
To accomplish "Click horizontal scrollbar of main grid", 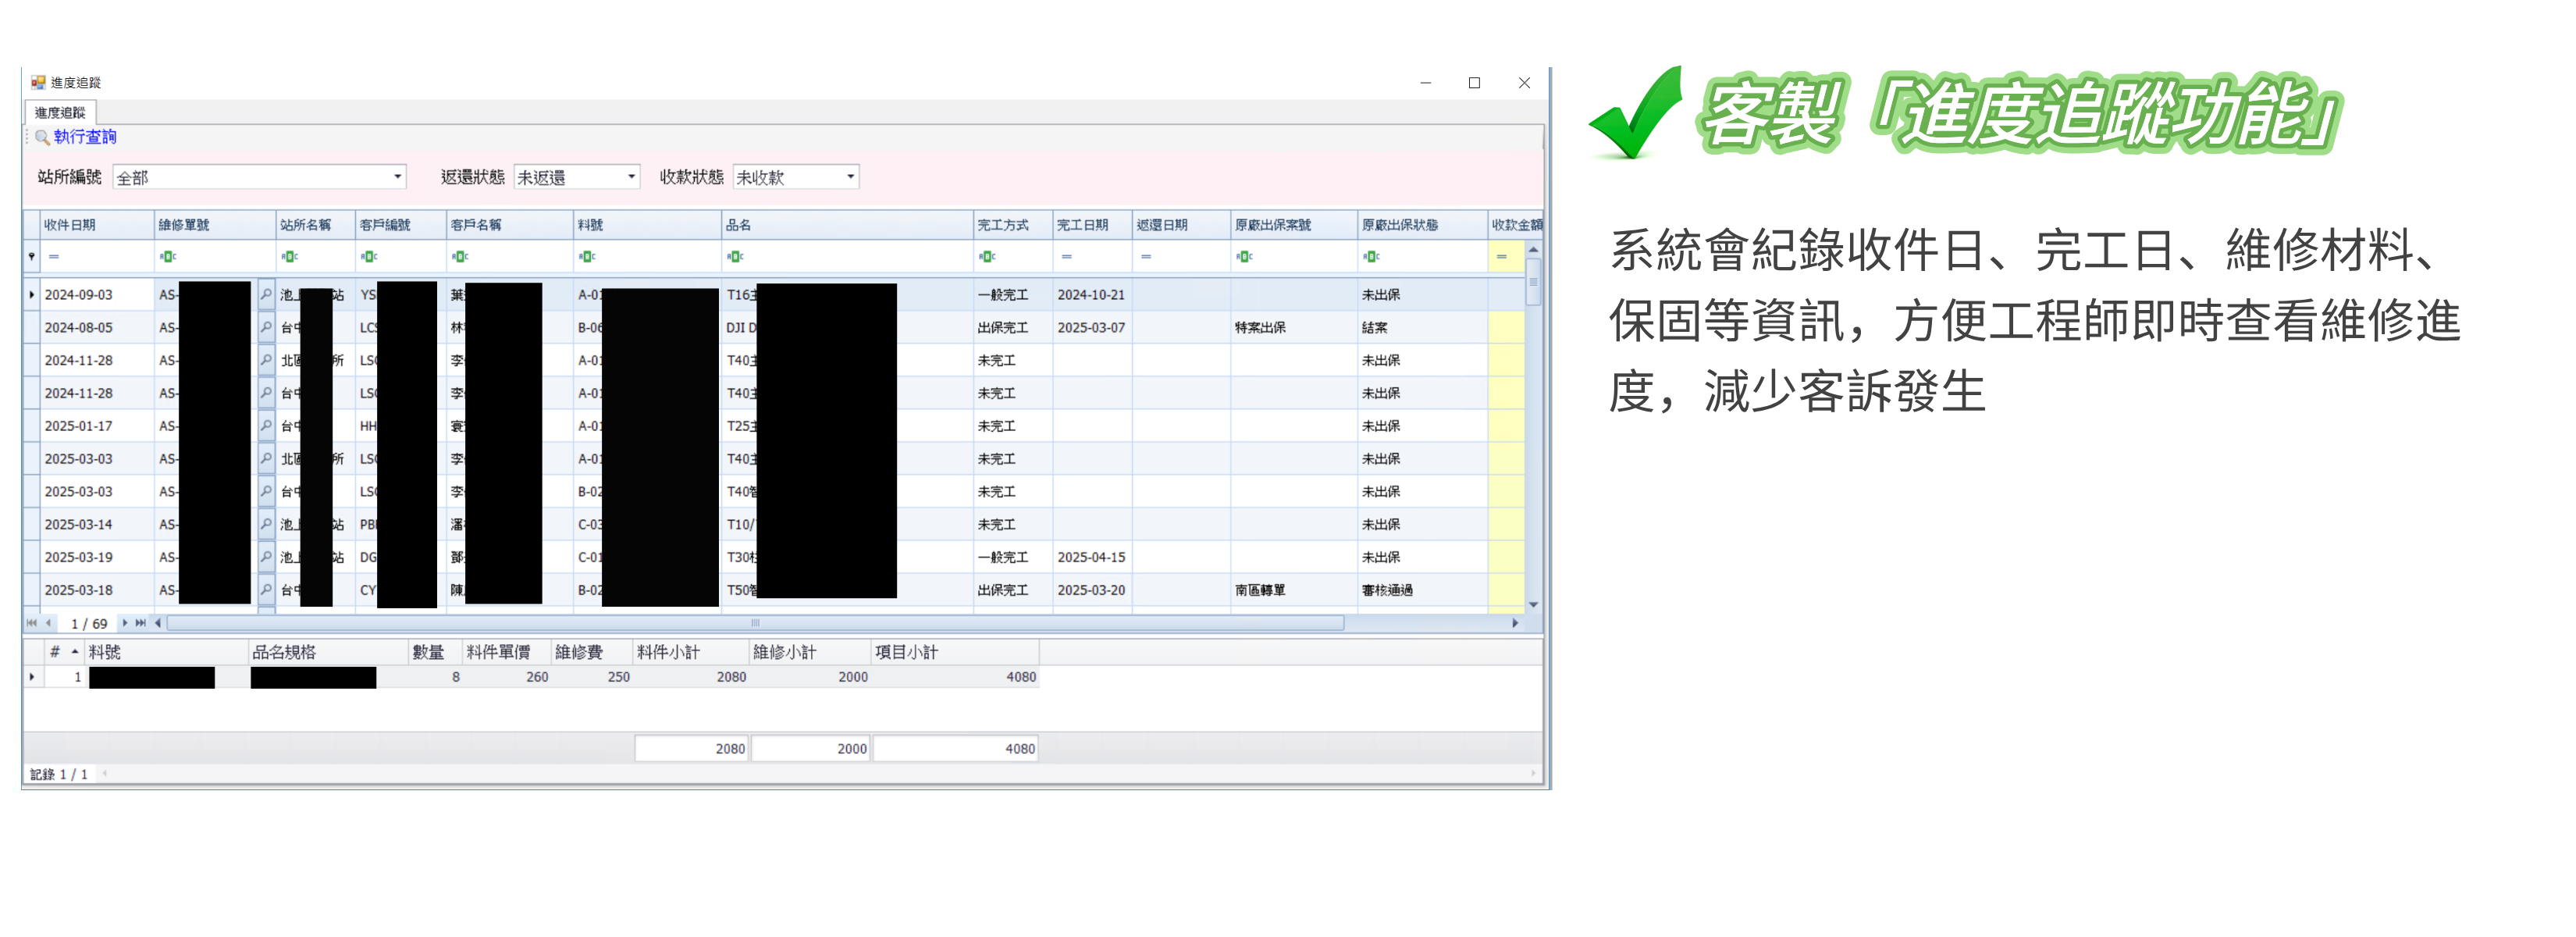I will (755, 622).
